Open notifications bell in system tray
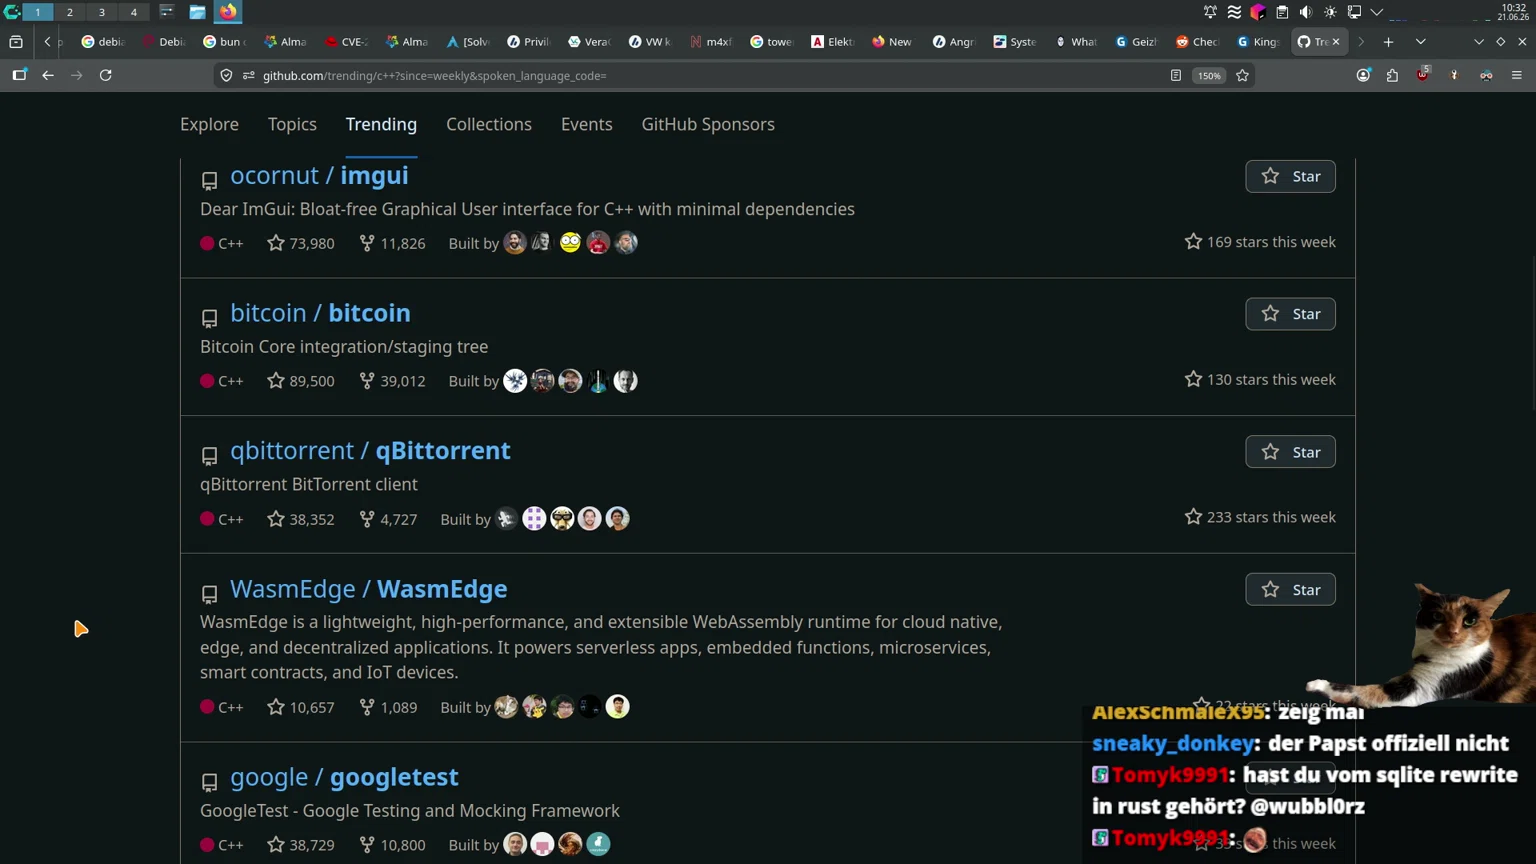The height and width of the screenshot is (864, 1536). (1210, 12)
